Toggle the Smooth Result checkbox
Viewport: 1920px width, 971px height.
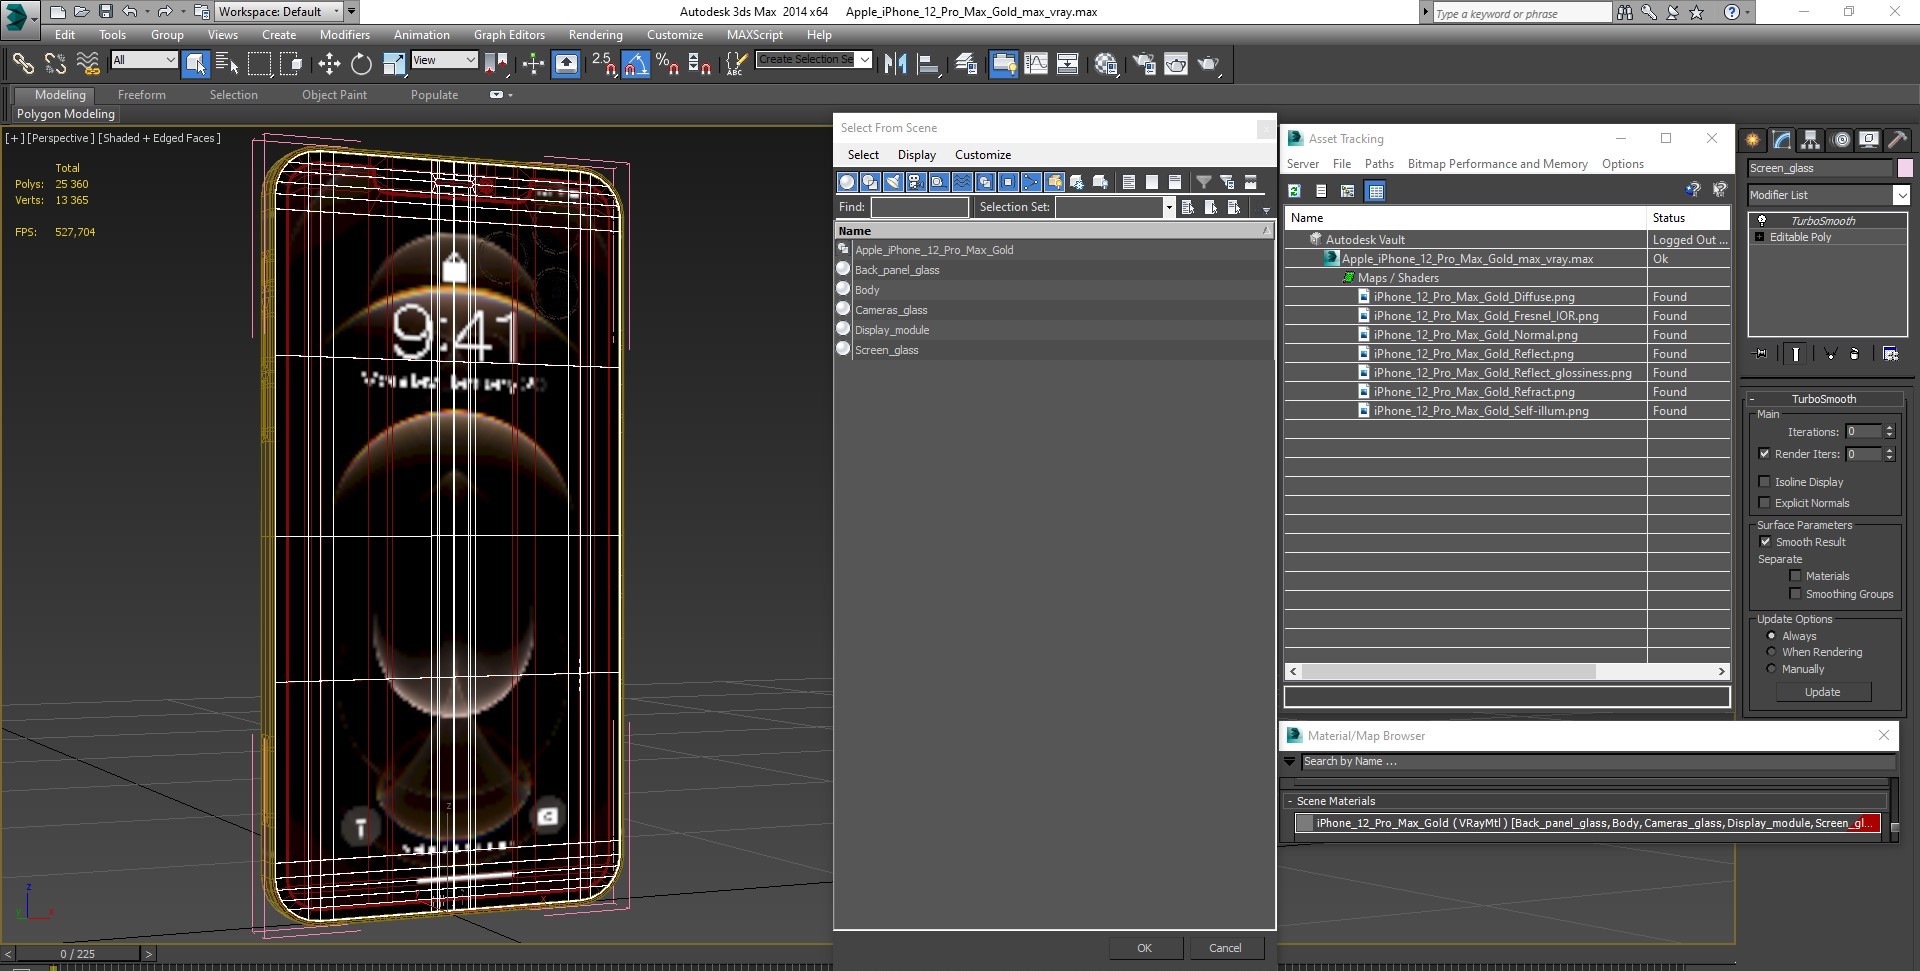(1765, 542)
